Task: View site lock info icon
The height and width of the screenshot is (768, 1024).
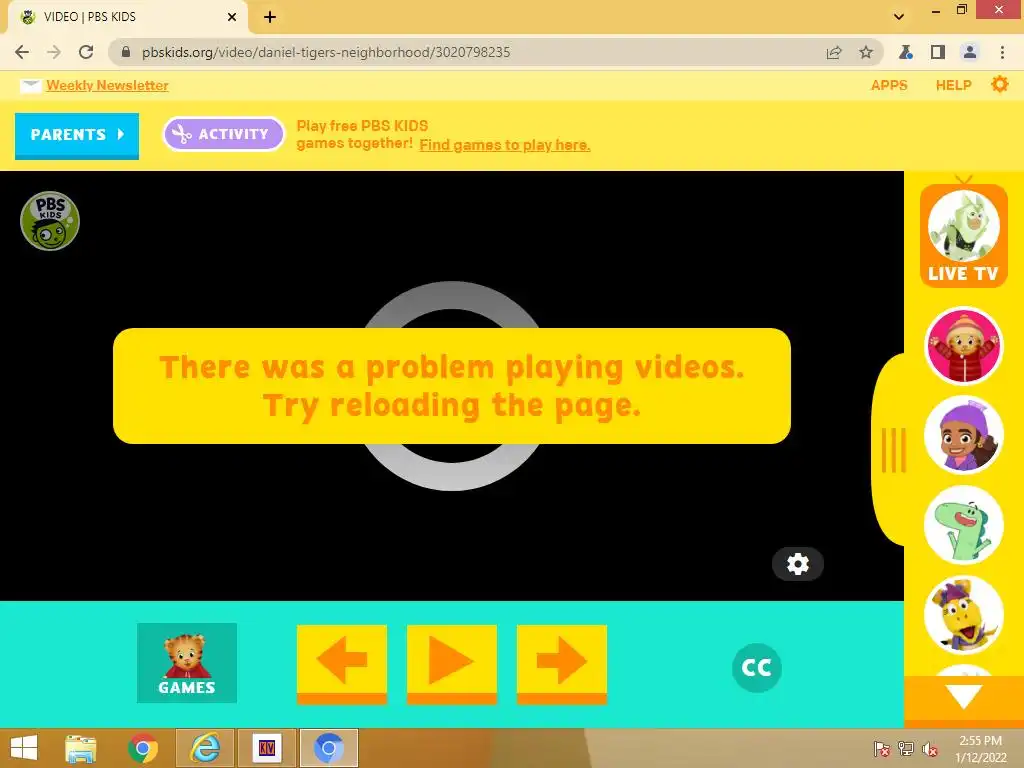Action: click(x=126, y=52)
